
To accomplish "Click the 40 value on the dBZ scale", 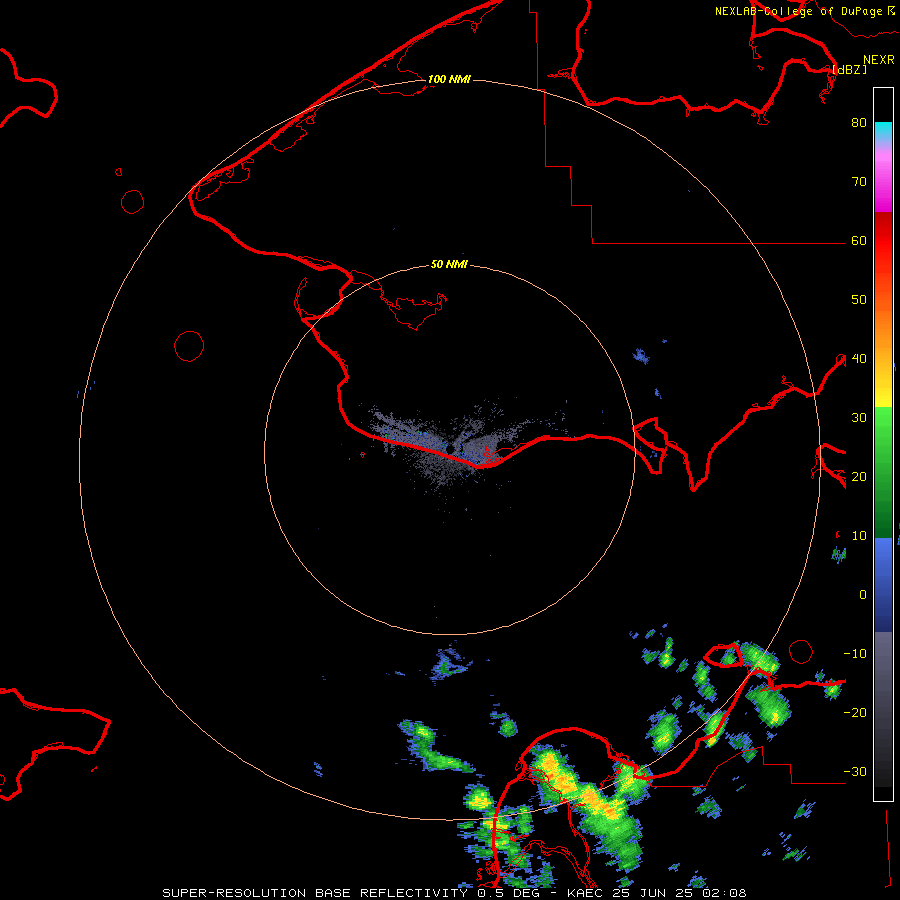I will click(859, 359).
